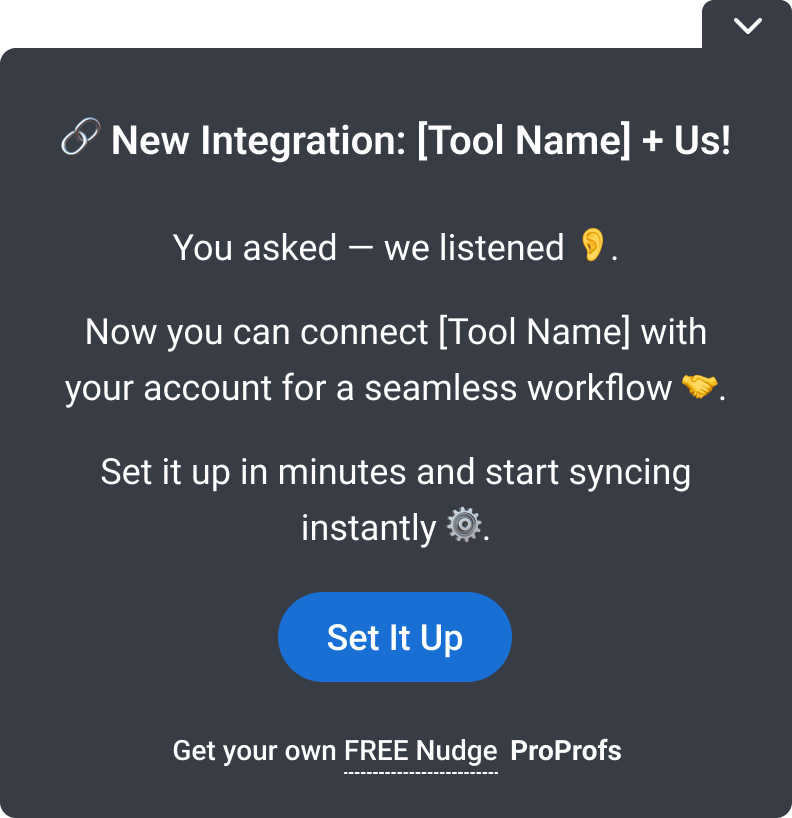
Task: Click the gear emoji after 'instantly'
Action: pos(463,526)
